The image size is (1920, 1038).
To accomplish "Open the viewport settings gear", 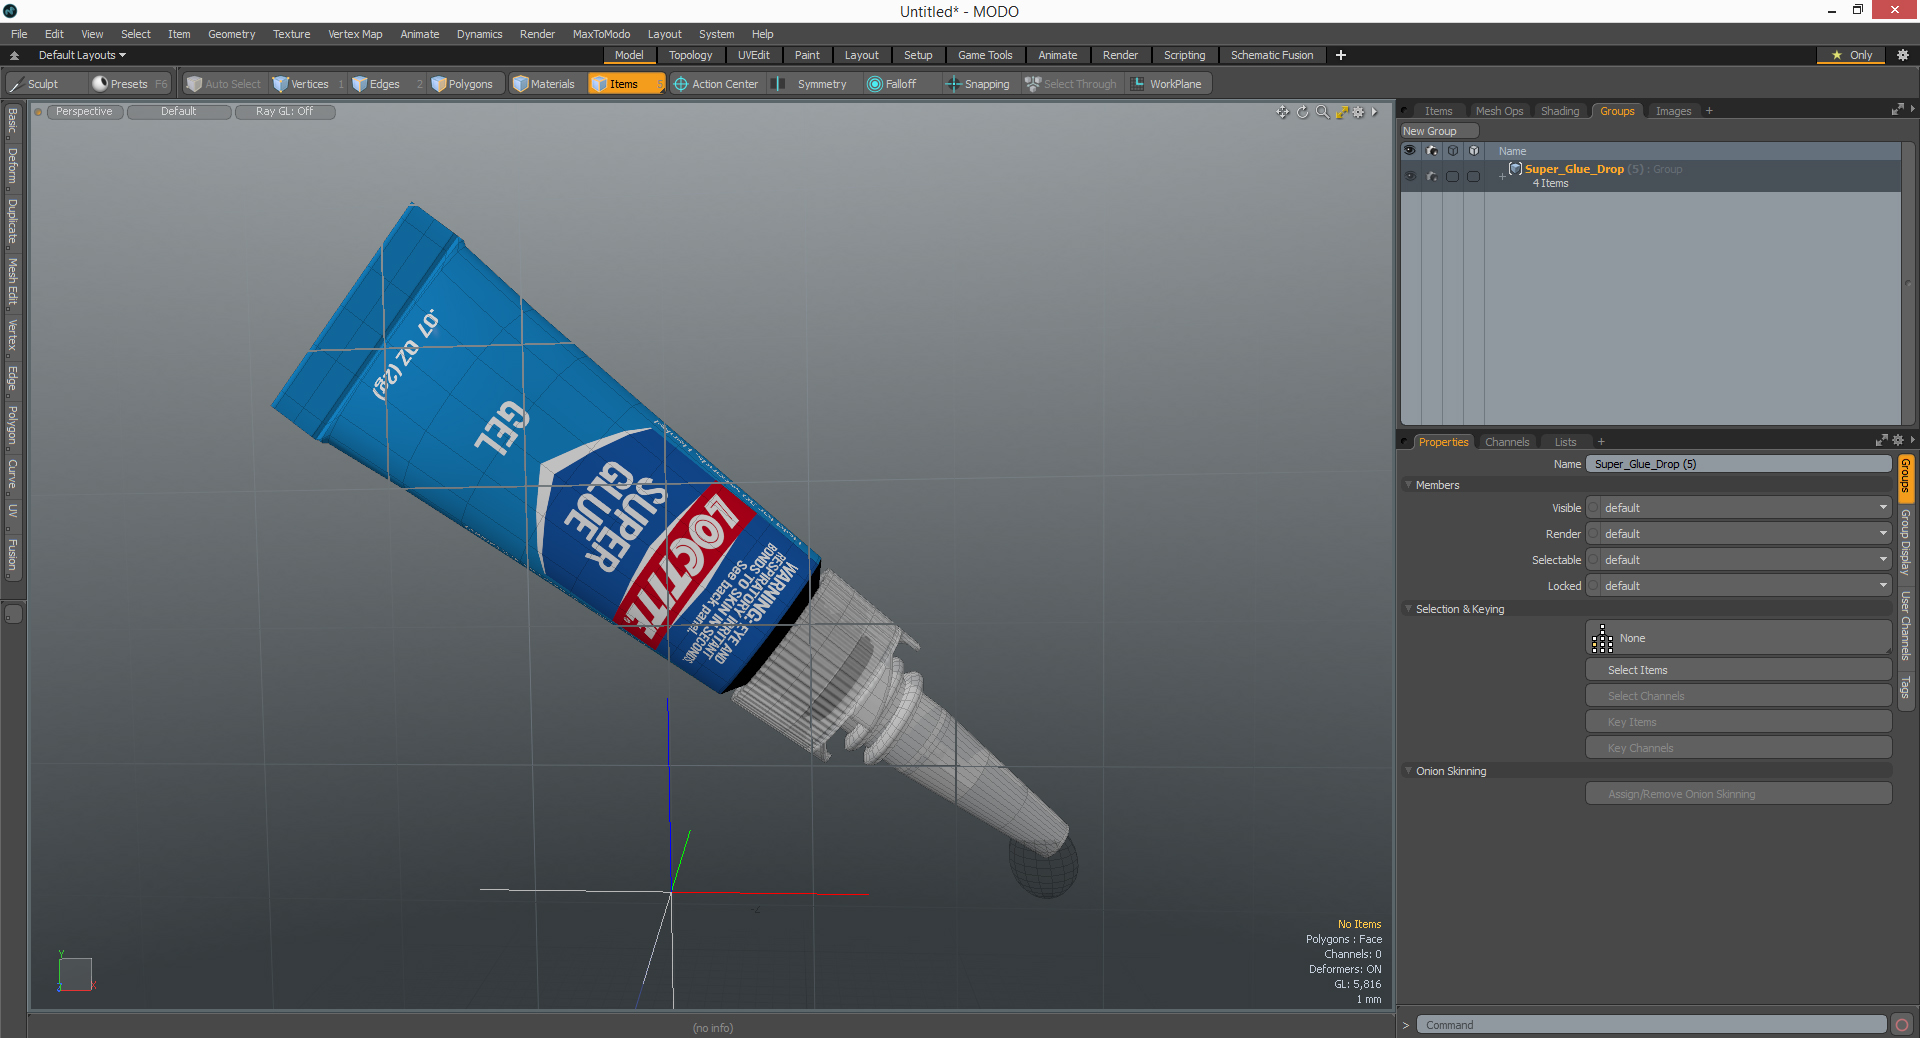I will pos(1359,112).
